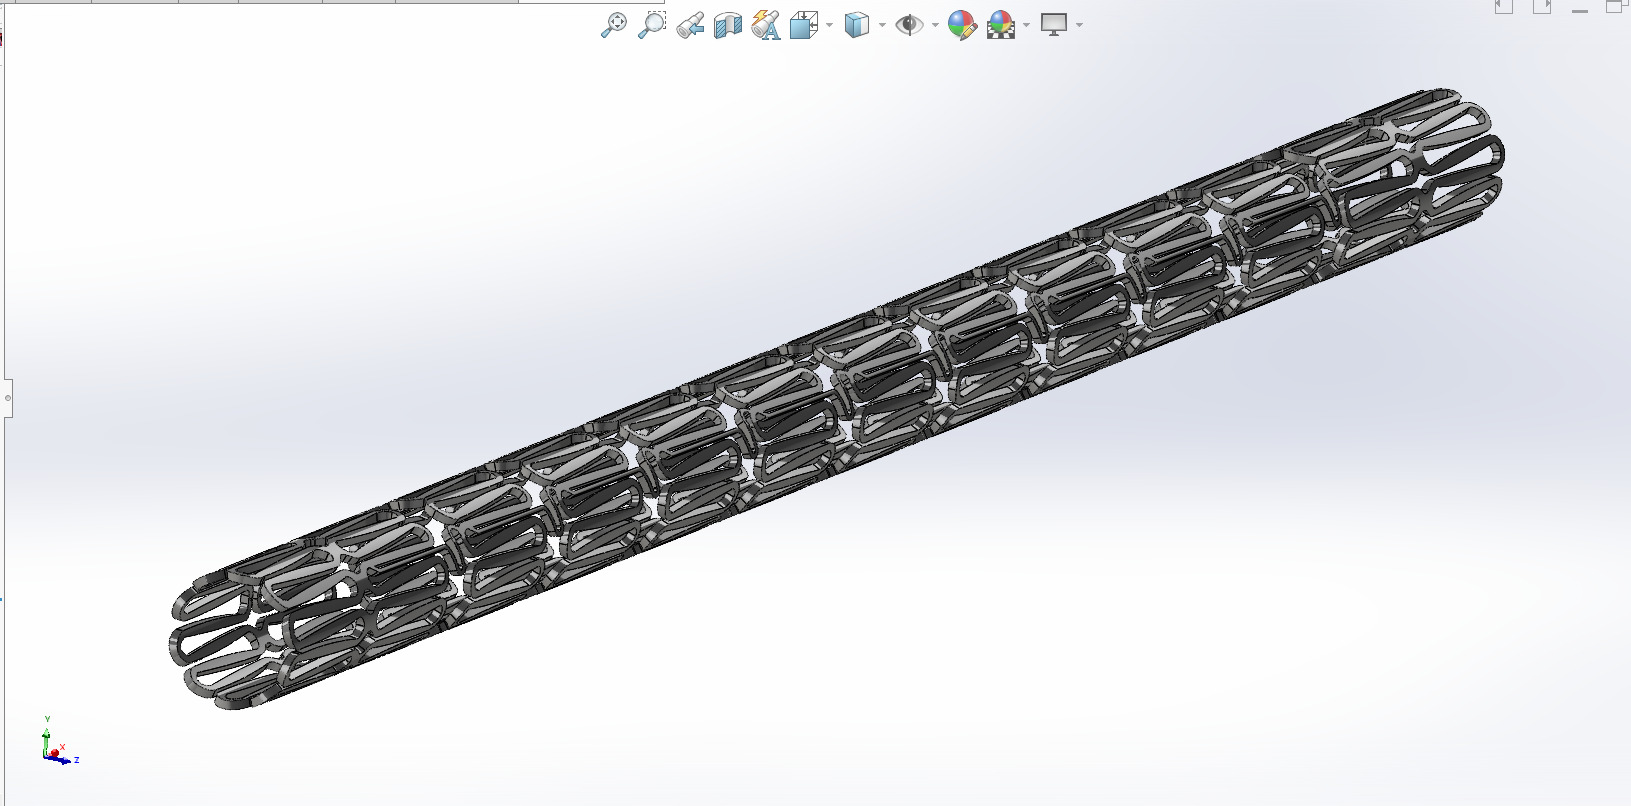Expand the Hide/Show Items dropdown arrow
The image size is (1631, 806).
pyautogui.click(x=935, y=25)
